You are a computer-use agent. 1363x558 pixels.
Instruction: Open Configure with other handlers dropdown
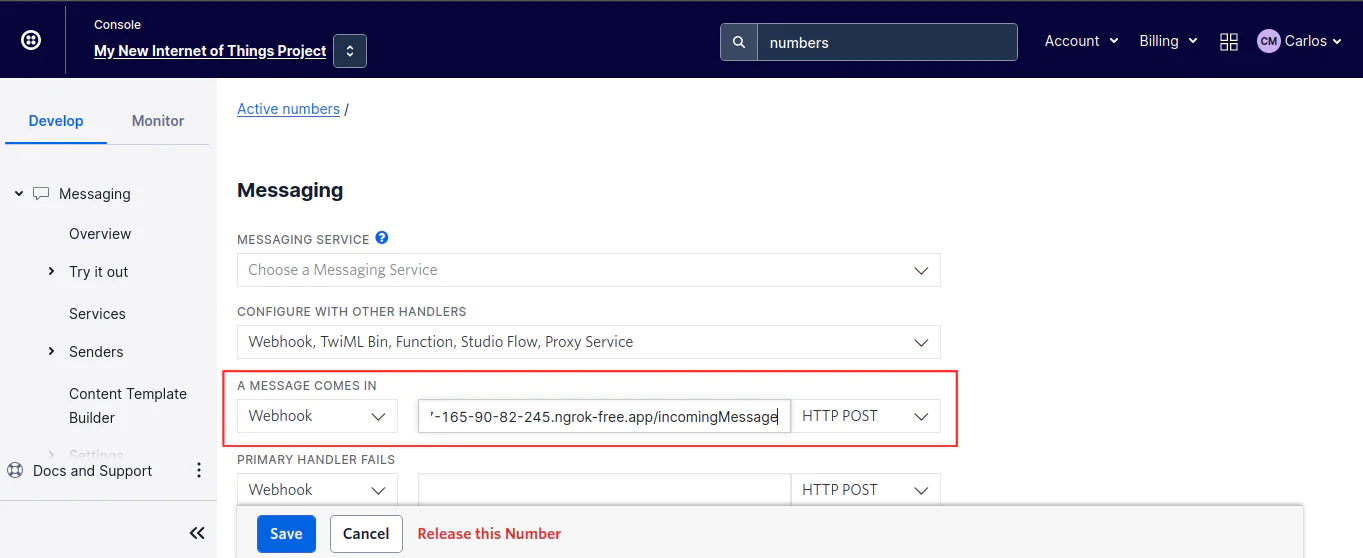point(588,342)
